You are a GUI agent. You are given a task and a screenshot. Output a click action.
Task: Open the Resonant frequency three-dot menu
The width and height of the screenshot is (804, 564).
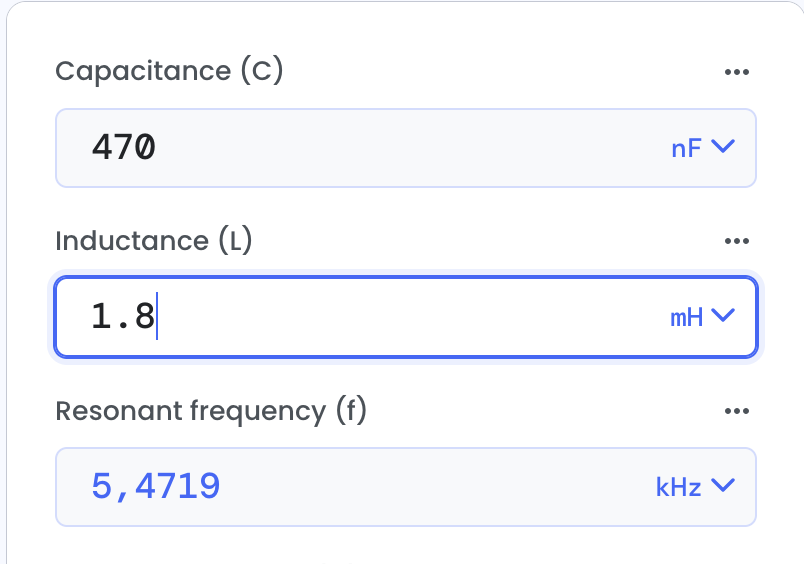(x=737, y=411)
